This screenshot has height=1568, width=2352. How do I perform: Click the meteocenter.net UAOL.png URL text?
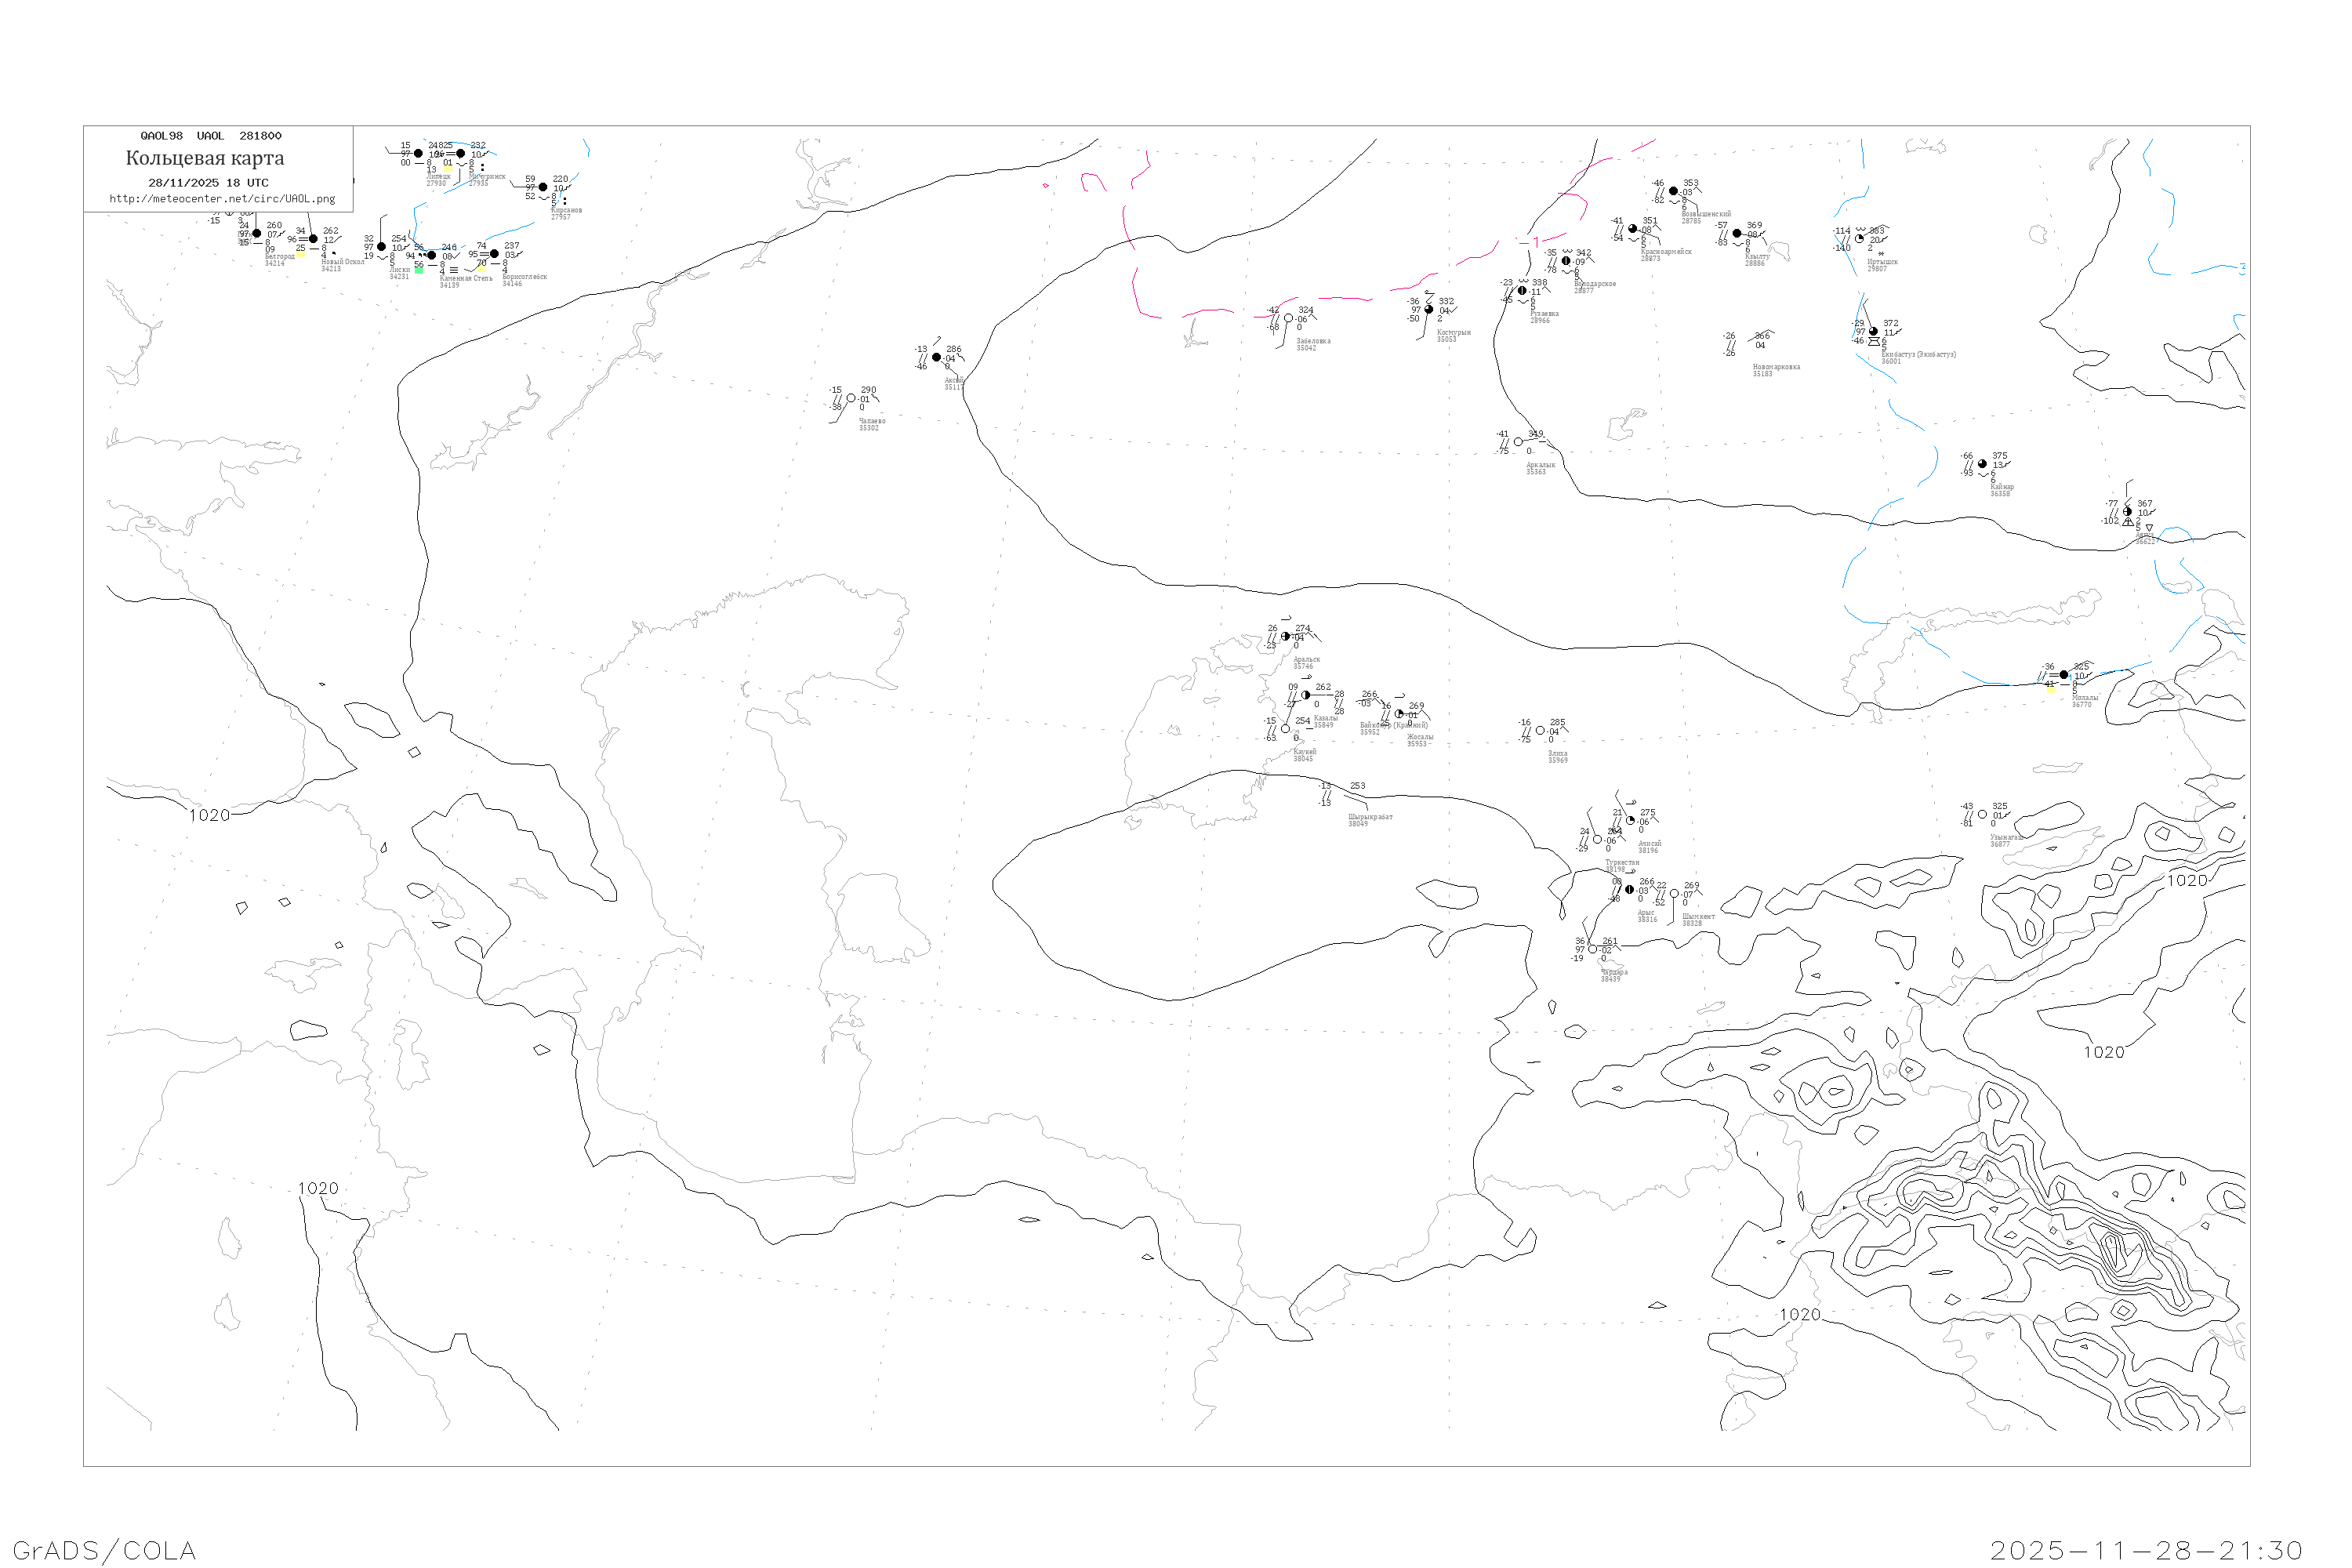(x=222, y=199)
